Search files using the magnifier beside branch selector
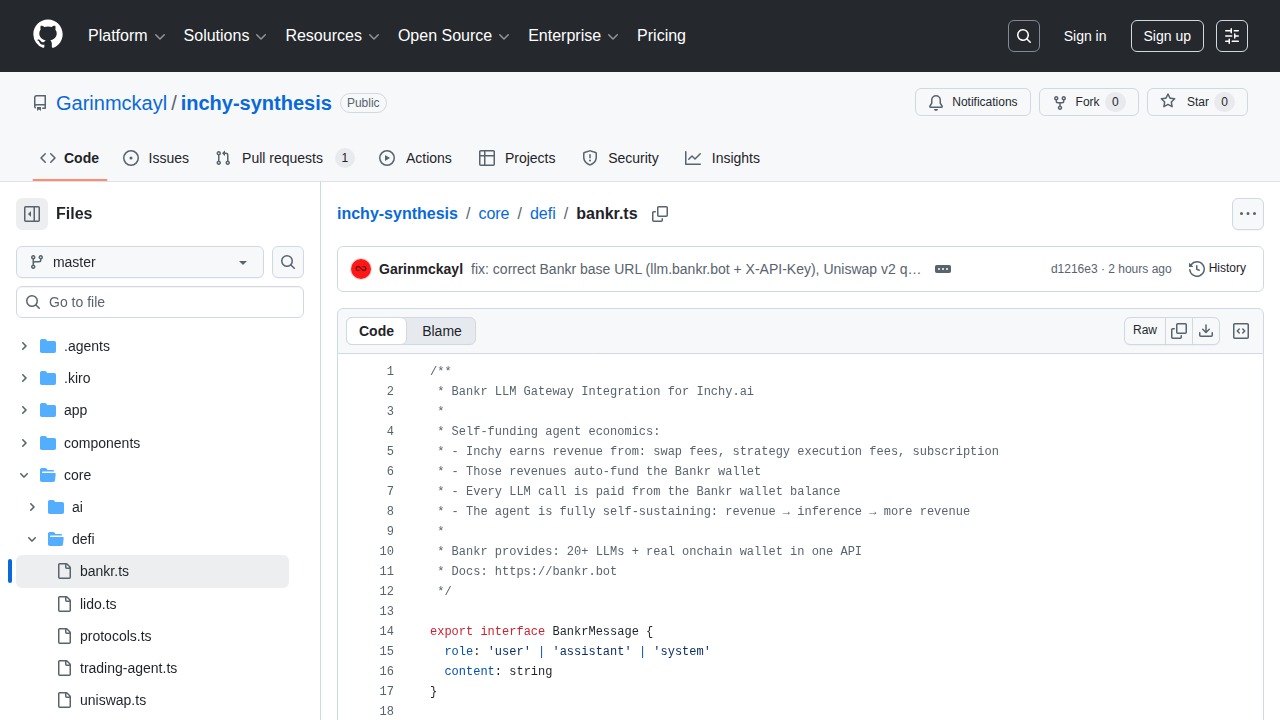Screen dimensions: 1280x720 coord(288,262)
